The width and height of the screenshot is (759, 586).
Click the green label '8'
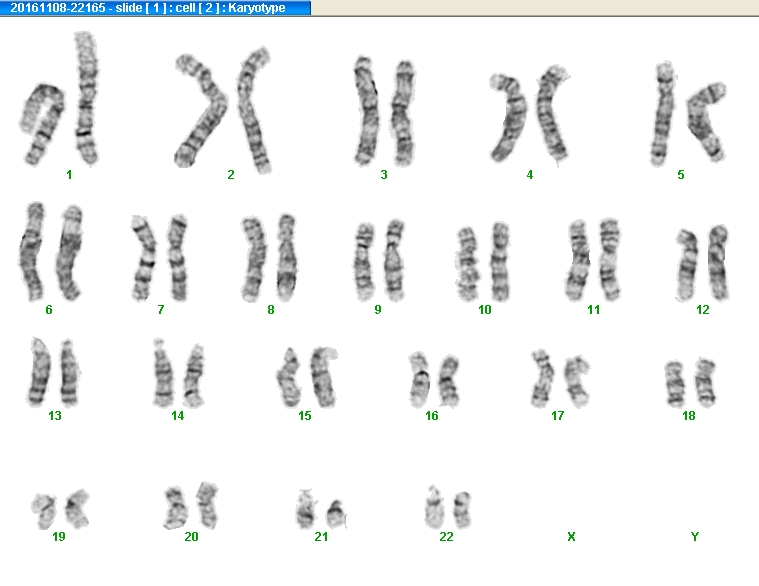point(271,310)
